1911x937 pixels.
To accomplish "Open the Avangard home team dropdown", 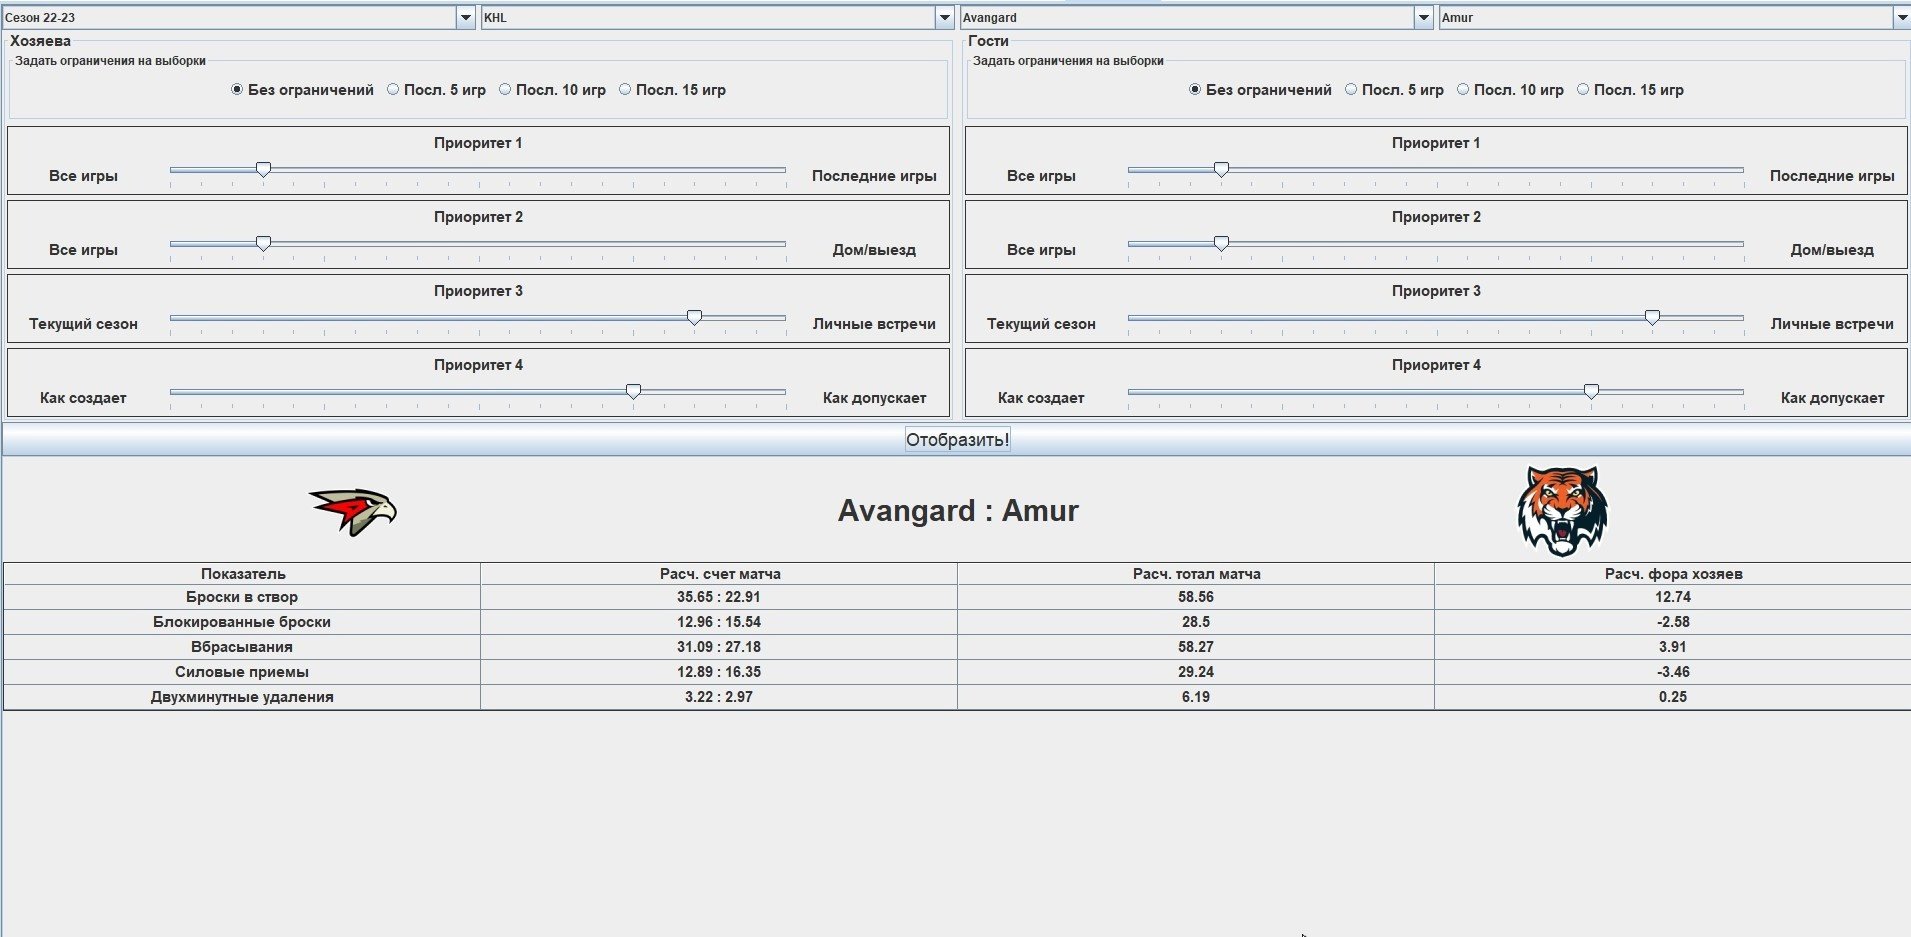I will [x=1423, y=17].
